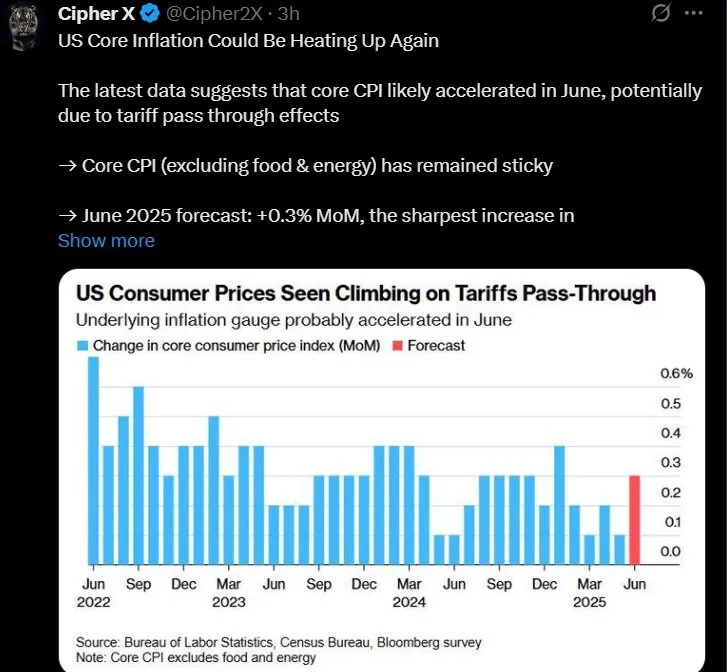
Task: Click the chart note about Core CPI exclusions
Action: click(196, 657)
